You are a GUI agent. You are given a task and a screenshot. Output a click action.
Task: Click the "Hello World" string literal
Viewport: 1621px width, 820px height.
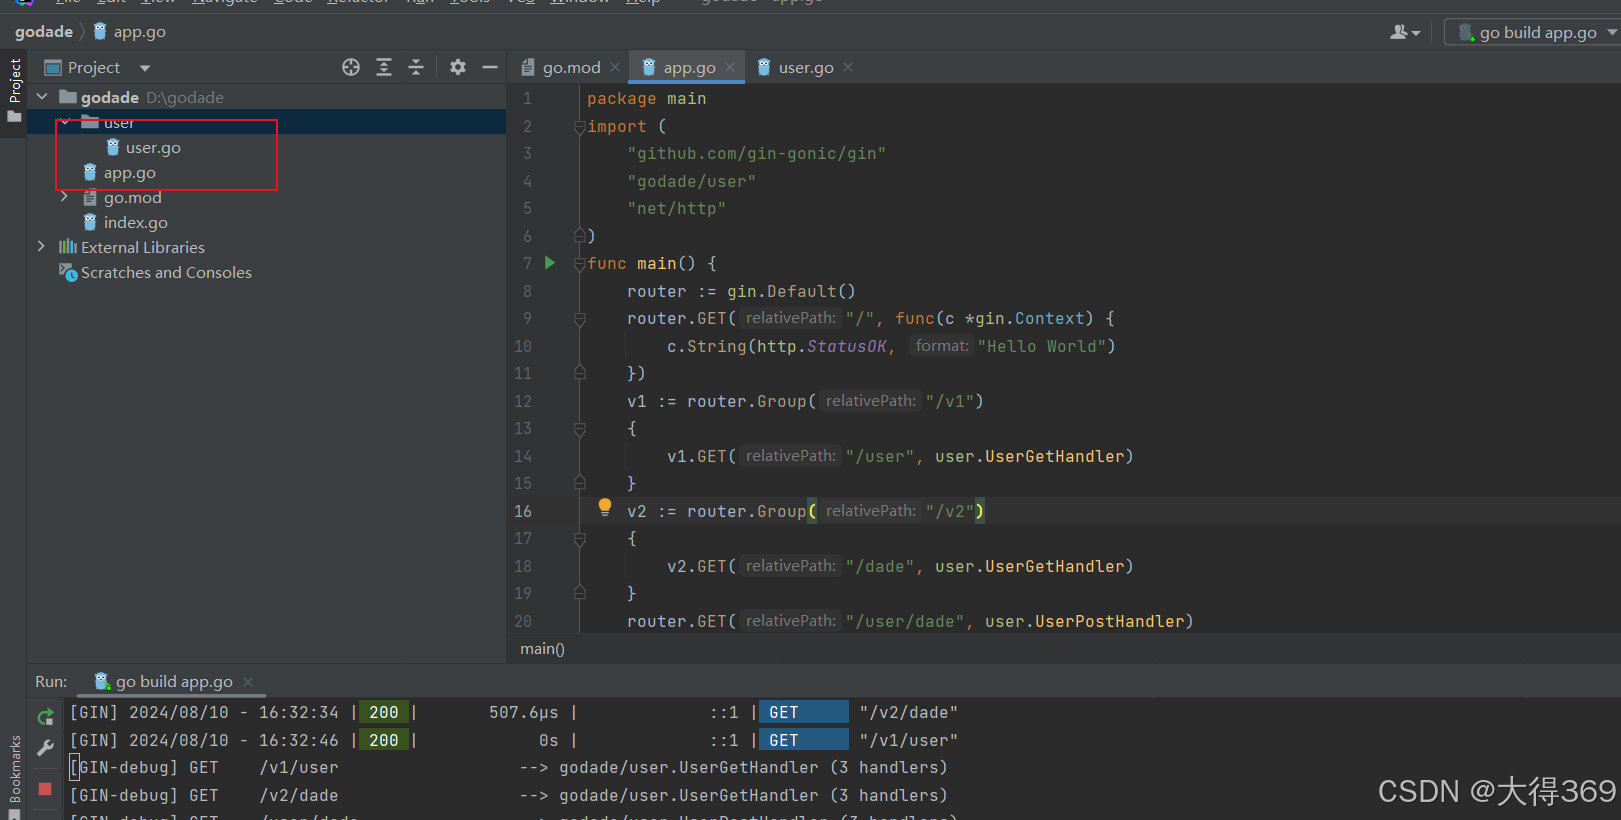coord(1041,346)
